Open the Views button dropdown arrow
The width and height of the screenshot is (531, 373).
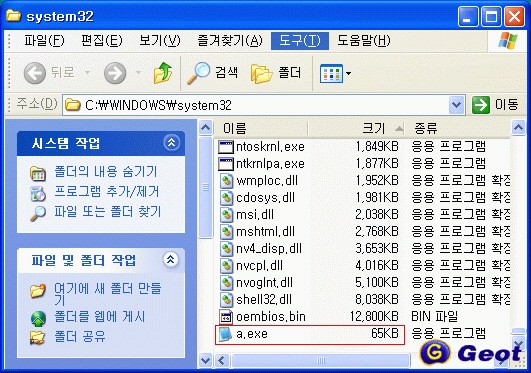pos(348,73)
